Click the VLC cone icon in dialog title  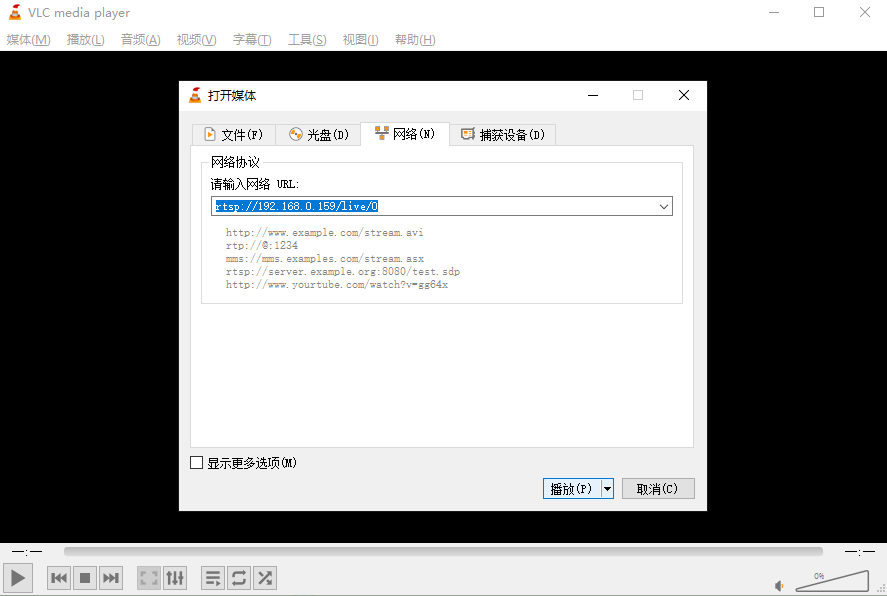coord(195,95)
